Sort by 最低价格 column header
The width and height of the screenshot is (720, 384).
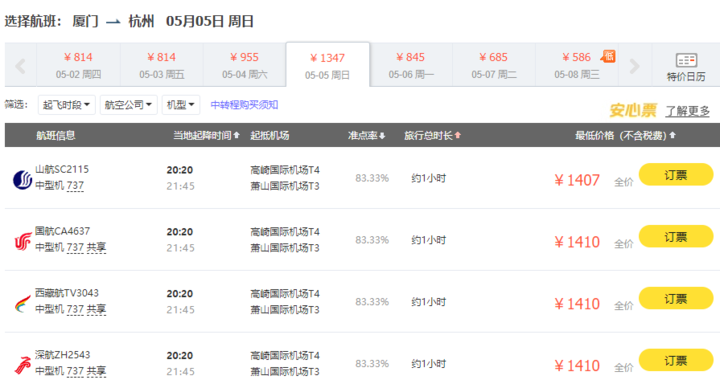click(625, 136)
